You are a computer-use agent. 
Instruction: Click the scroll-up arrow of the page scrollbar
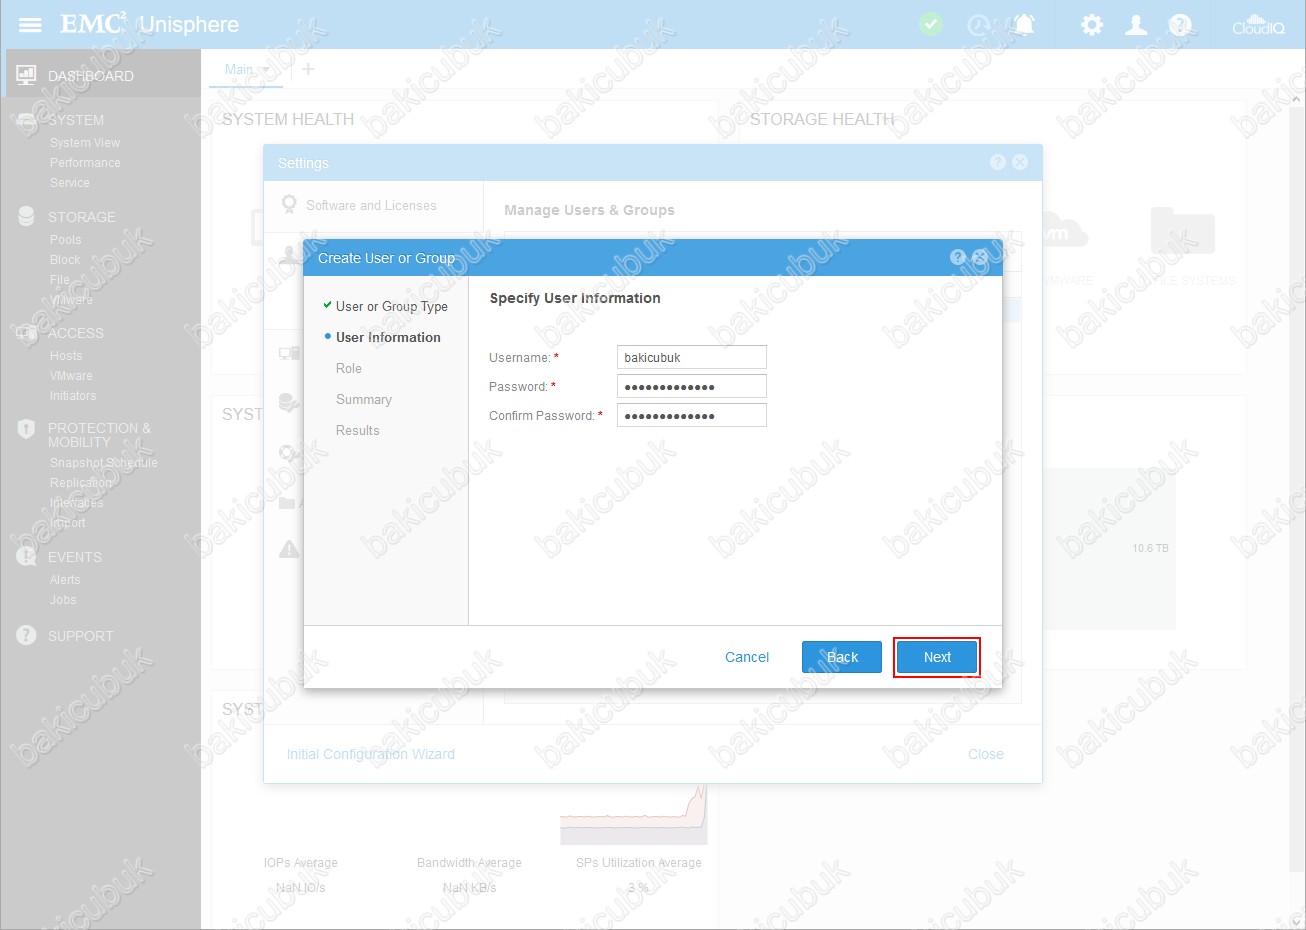click(1297, 100)
